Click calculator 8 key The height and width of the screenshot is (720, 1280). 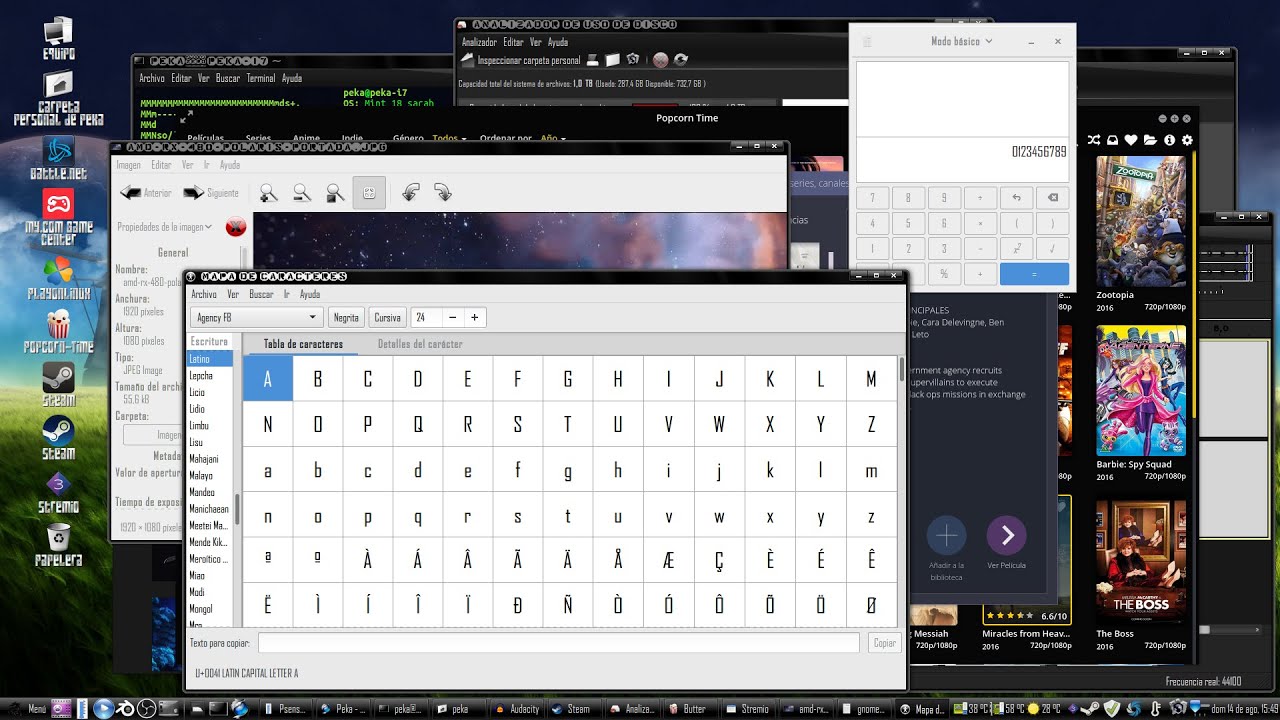click(908, 198)
